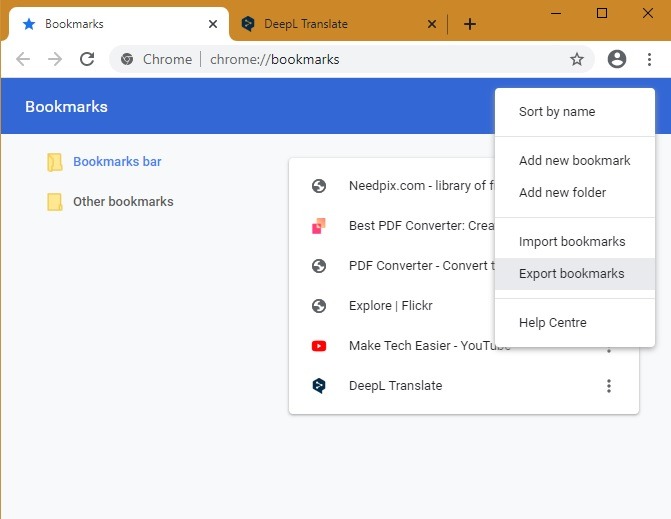The image size is (671, 519).
Task: Choose Import bookmarks
Action: [575, 242]
